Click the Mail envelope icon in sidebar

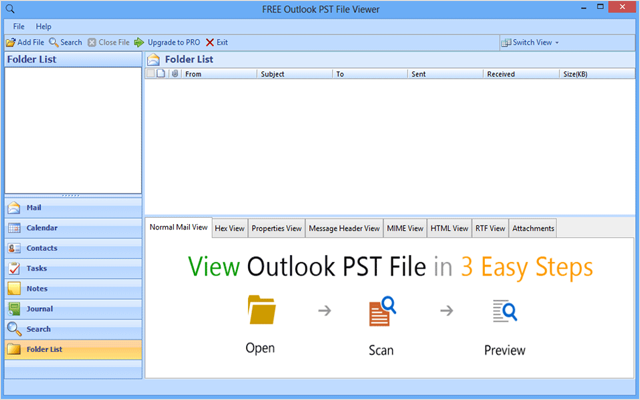pyautogui.click(x=14, y=208)
